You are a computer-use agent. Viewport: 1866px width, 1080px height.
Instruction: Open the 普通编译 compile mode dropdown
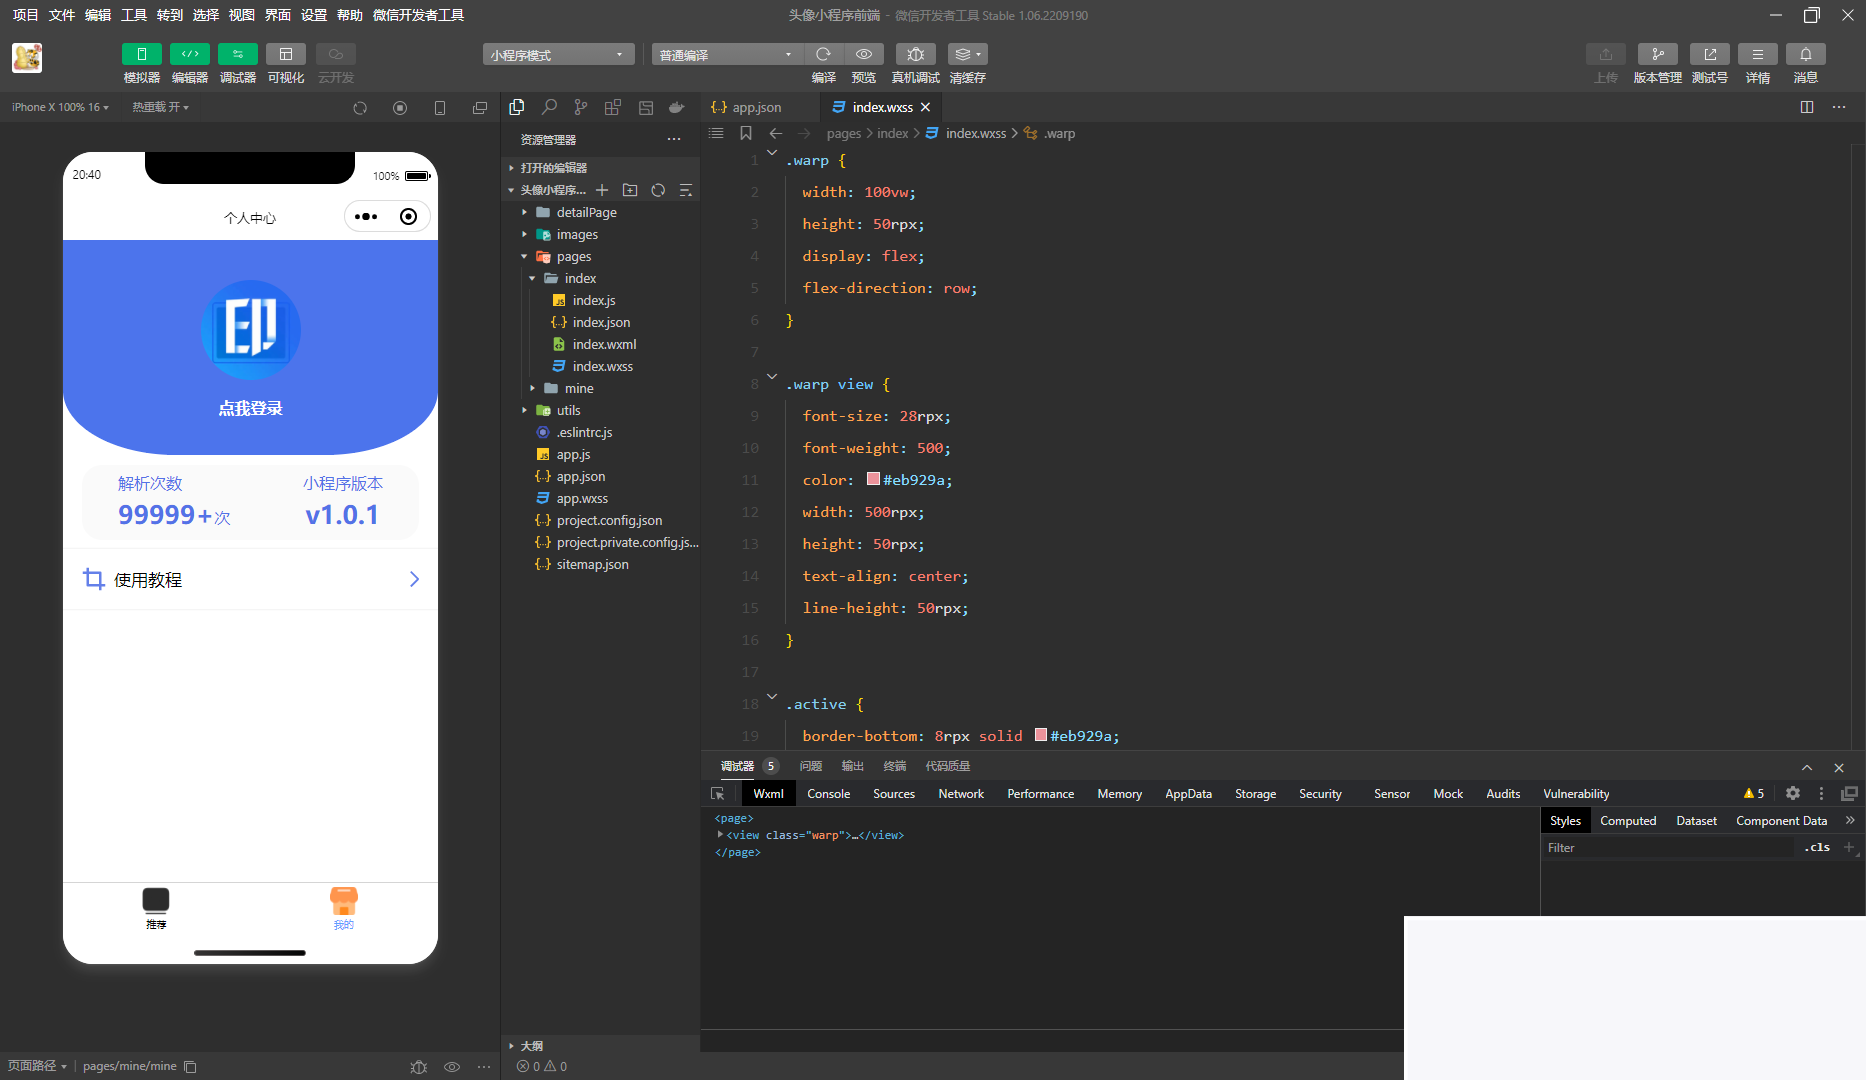click(x=726, y=55)
